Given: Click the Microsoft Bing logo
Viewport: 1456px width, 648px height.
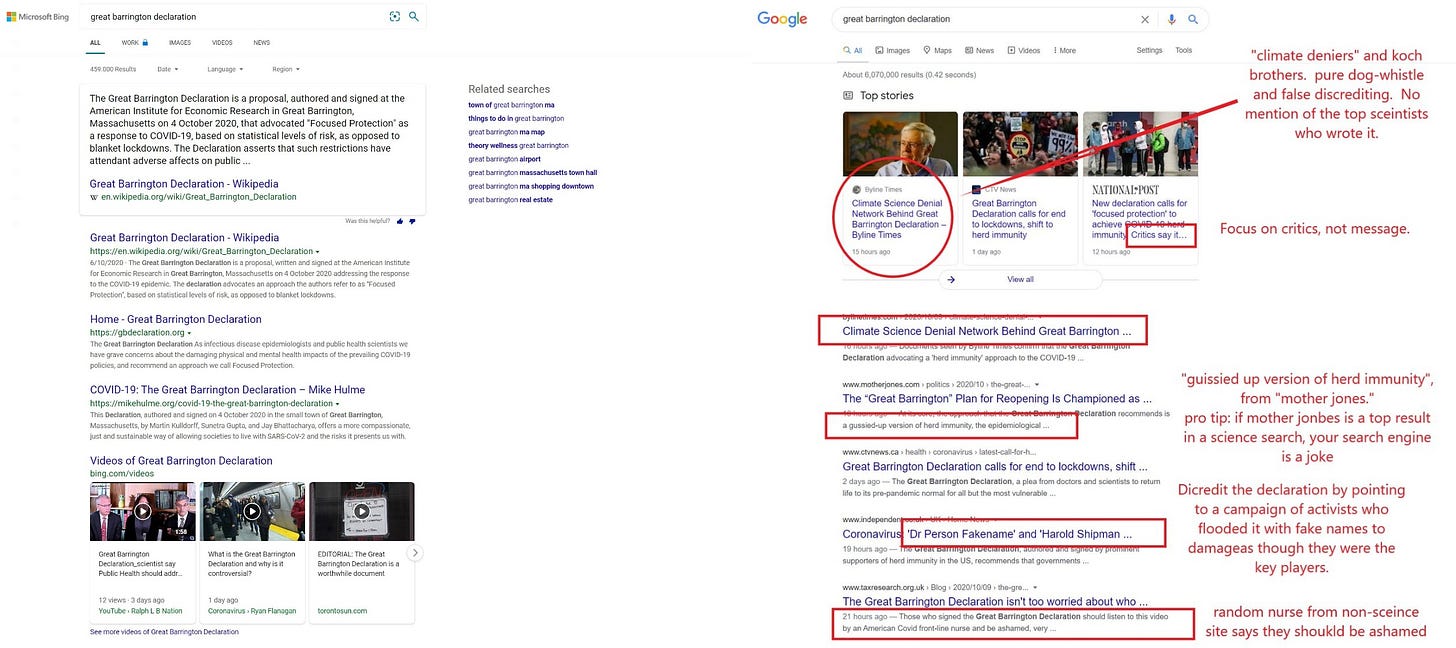Looking at the screenshot, I should tap(40, 17).
